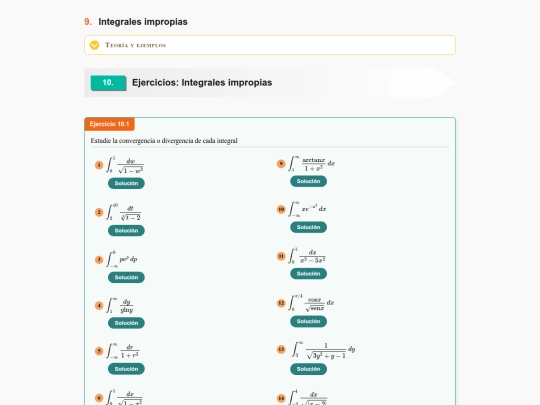540x405 pixels.
Task: Show Solución for integral 1 with sqrt(1-w²)
Action: (126, 183)
